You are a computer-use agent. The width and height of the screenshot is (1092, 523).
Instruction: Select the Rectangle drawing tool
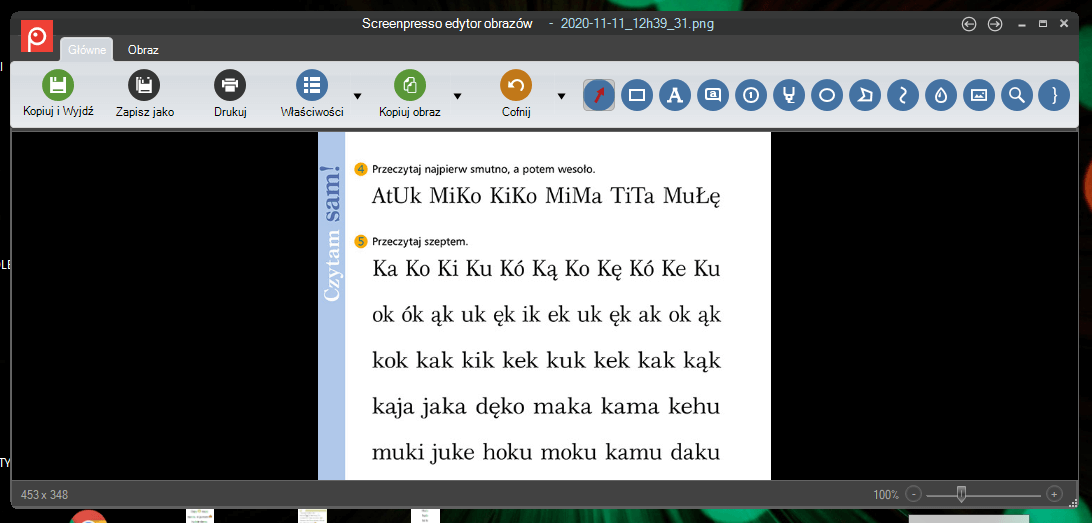click(637, 95)
